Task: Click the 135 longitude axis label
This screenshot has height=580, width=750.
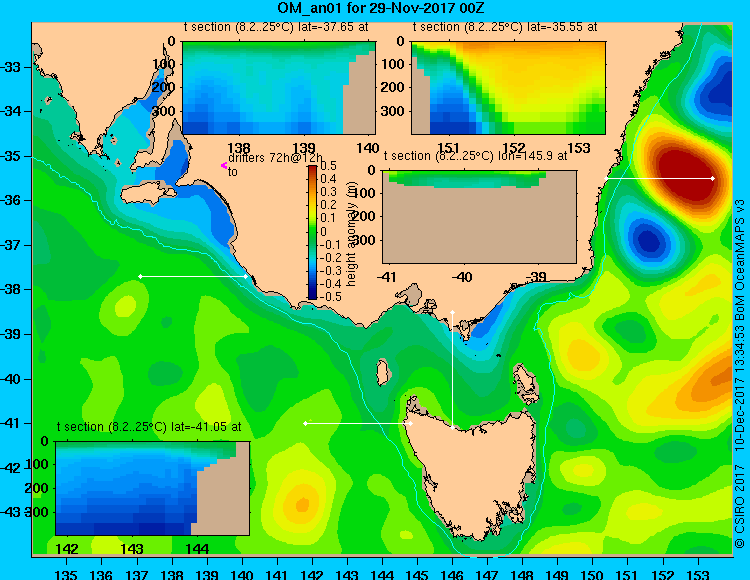Action: [66, 575]
